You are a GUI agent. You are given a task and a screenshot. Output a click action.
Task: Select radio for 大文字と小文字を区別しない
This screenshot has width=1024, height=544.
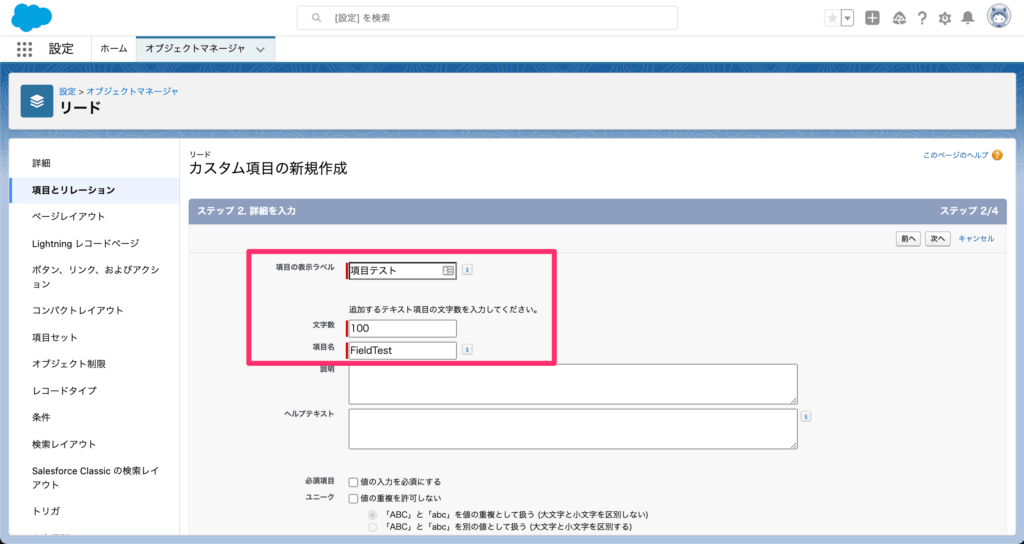click(x=373, y=513)
